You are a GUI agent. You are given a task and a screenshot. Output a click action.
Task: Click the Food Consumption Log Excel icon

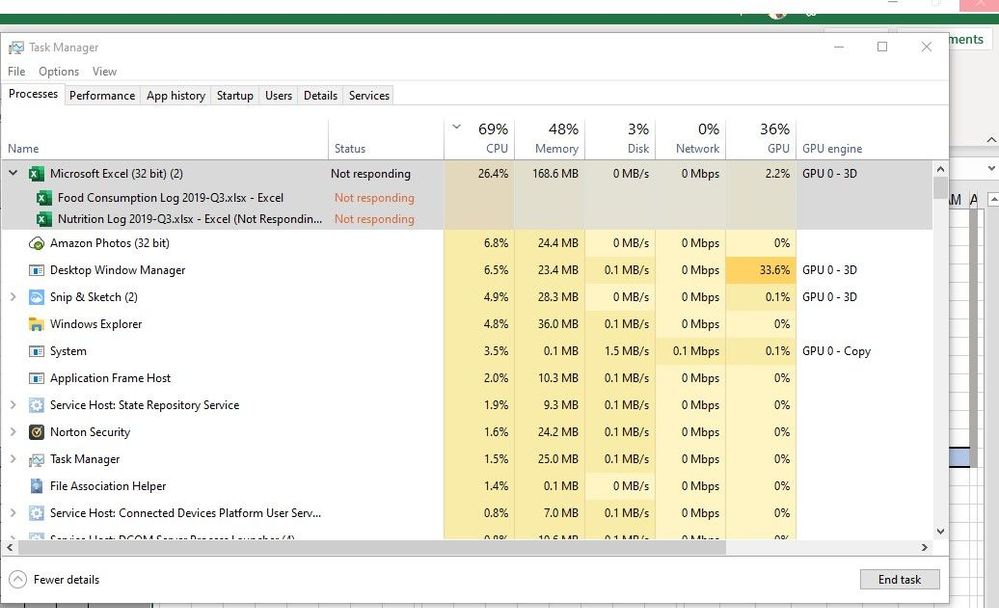(x=44, y=198)
